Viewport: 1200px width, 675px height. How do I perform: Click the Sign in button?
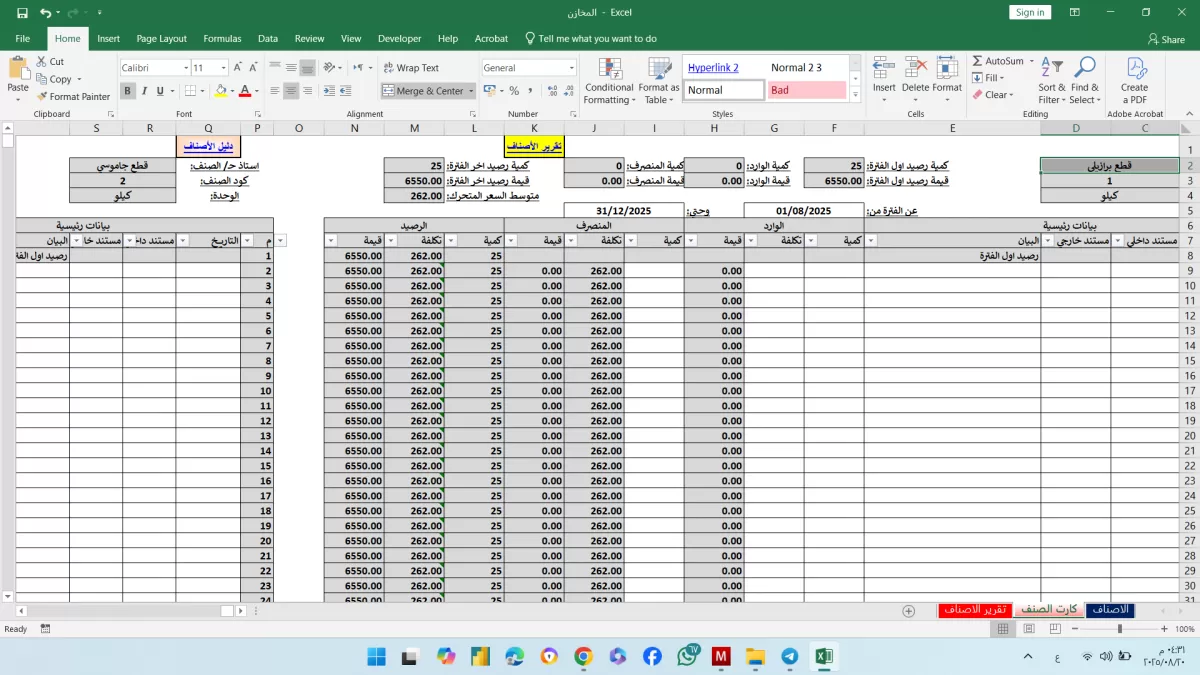(x=1029, y=13)
